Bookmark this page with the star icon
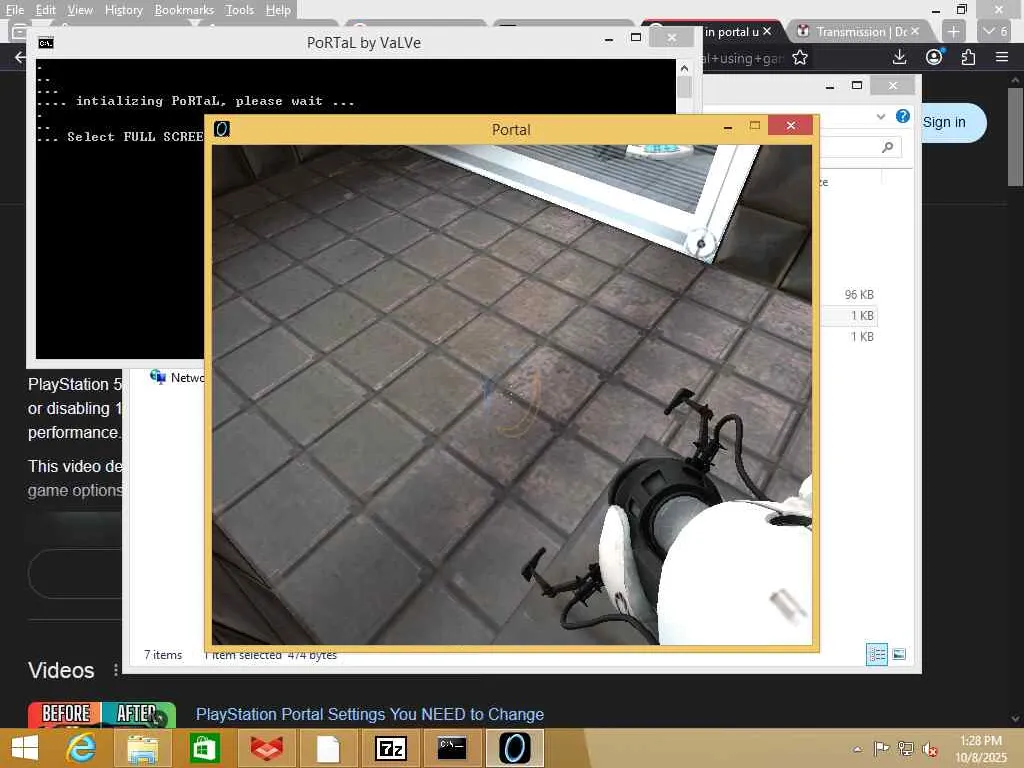 (x=799, y=58)
